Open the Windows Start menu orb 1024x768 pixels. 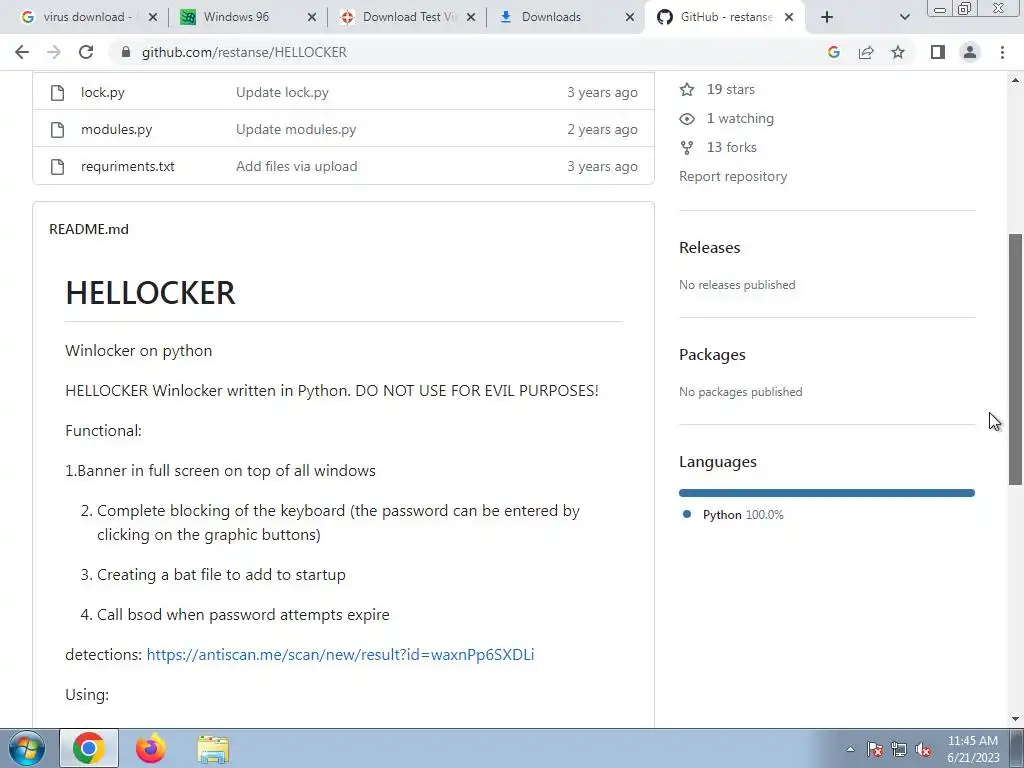[x=27, y=748]
